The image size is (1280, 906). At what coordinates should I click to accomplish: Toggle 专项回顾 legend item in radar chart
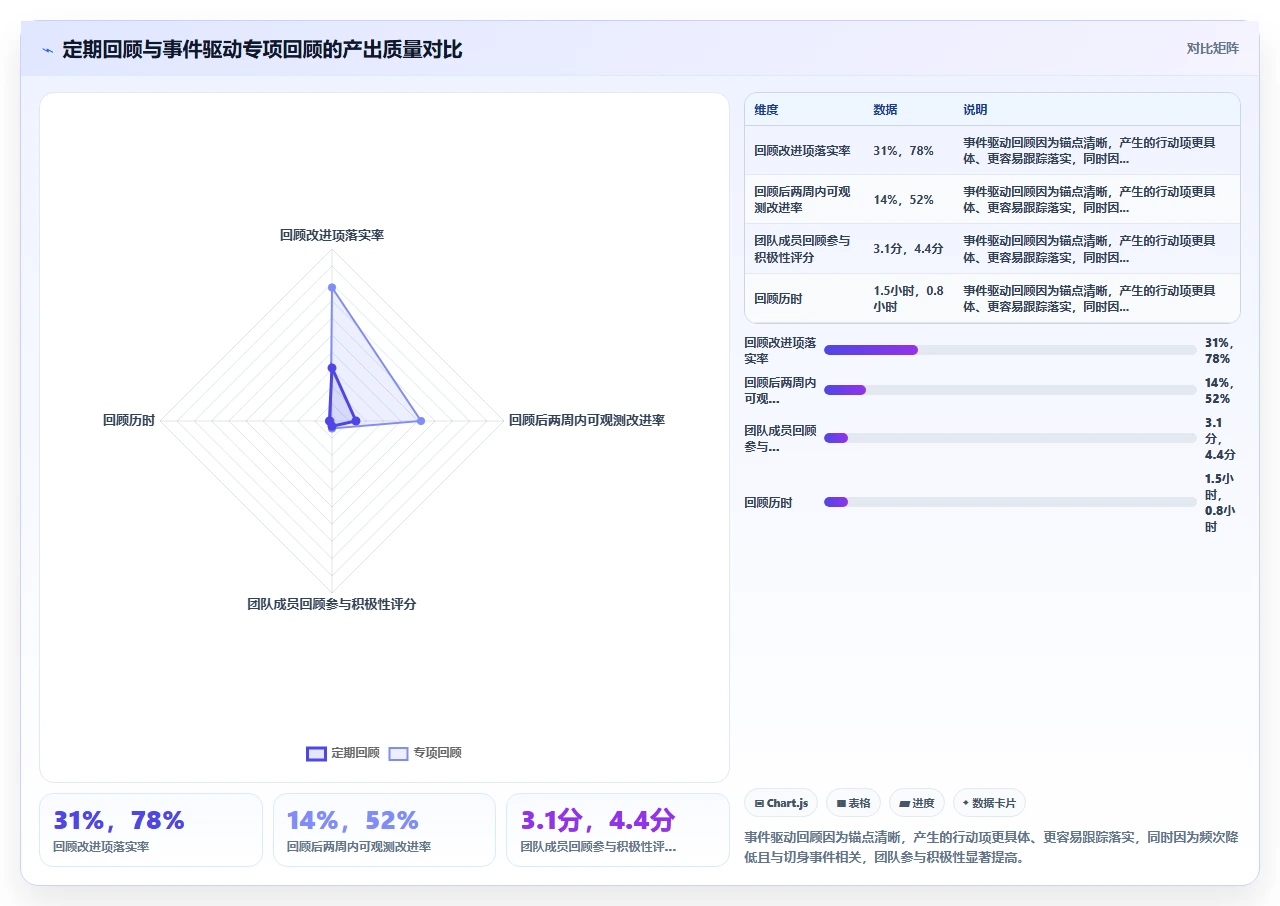pos(425,753)
